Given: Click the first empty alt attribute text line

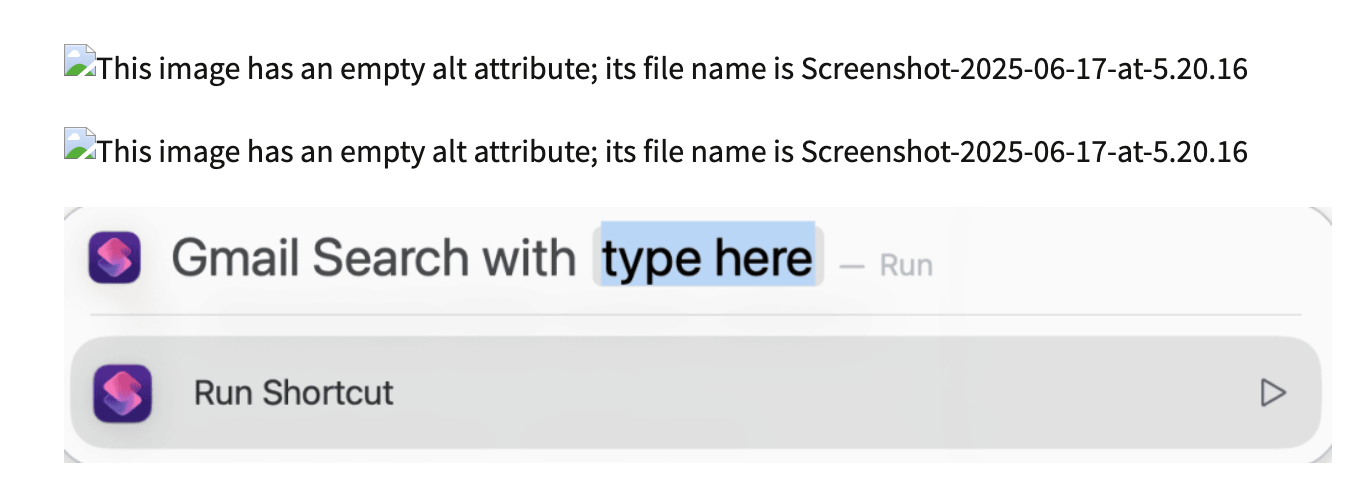Looking at the screenshot, I should coord(673,69).
